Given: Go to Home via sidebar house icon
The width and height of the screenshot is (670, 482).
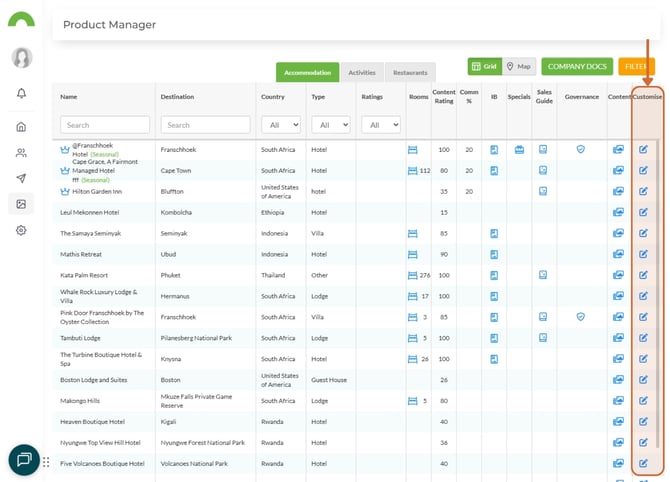Looking at the screenshot, I should coord(21,127).
